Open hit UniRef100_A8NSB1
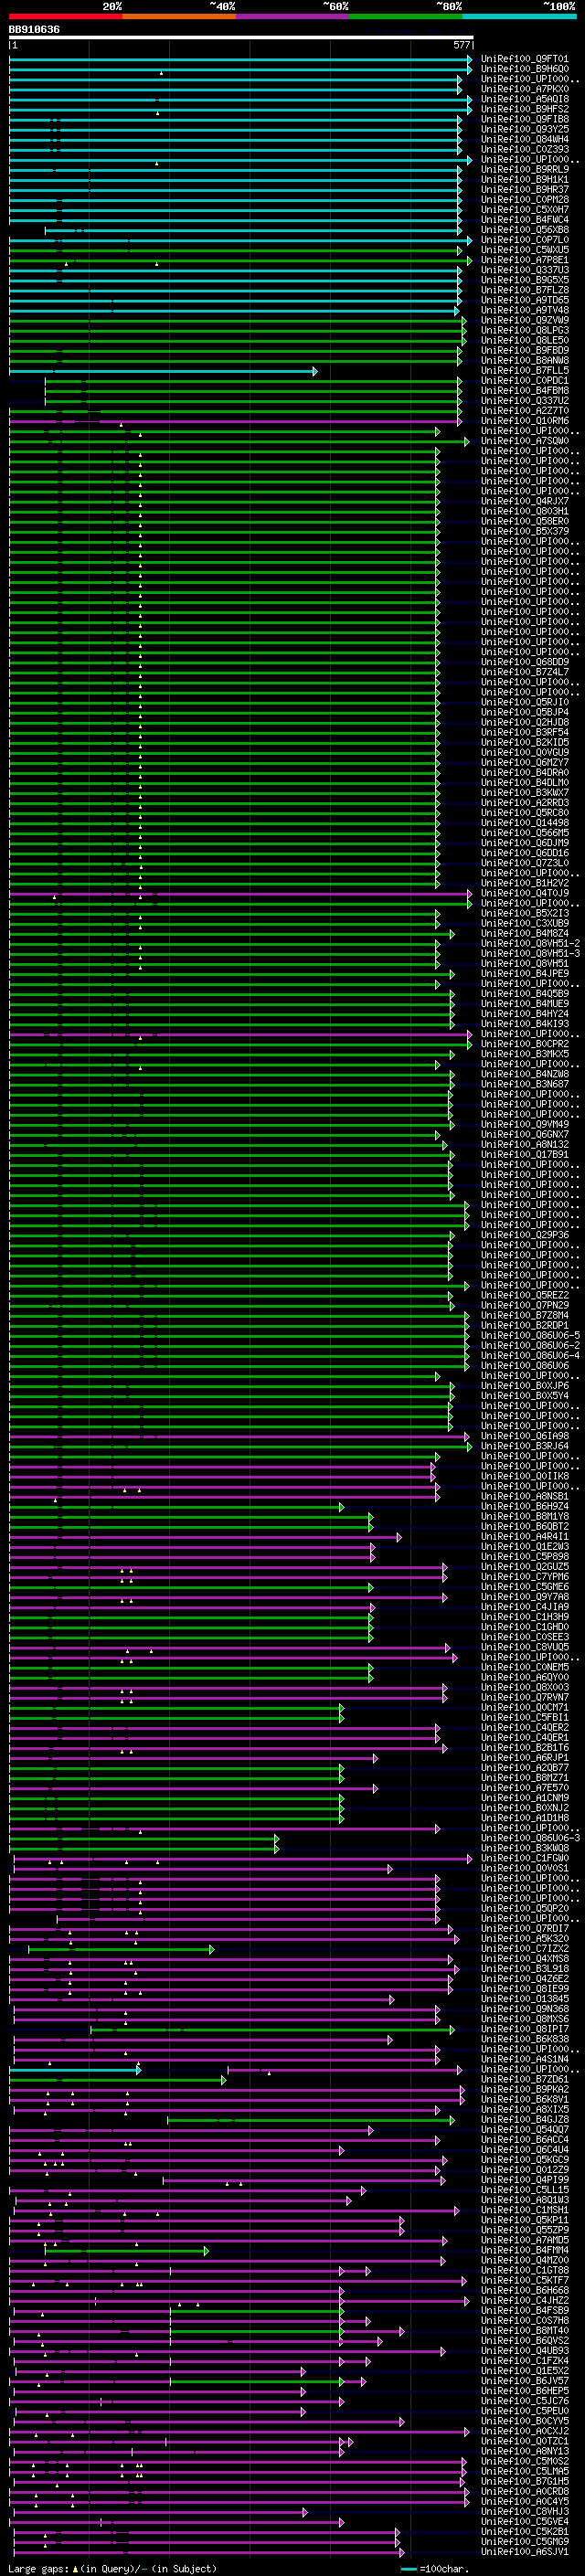 (x=525, y=1496)
